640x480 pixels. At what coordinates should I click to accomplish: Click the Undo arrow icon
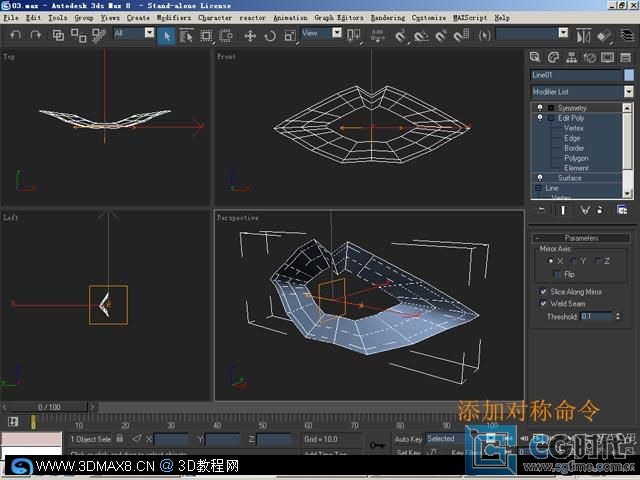coord(15,35)
